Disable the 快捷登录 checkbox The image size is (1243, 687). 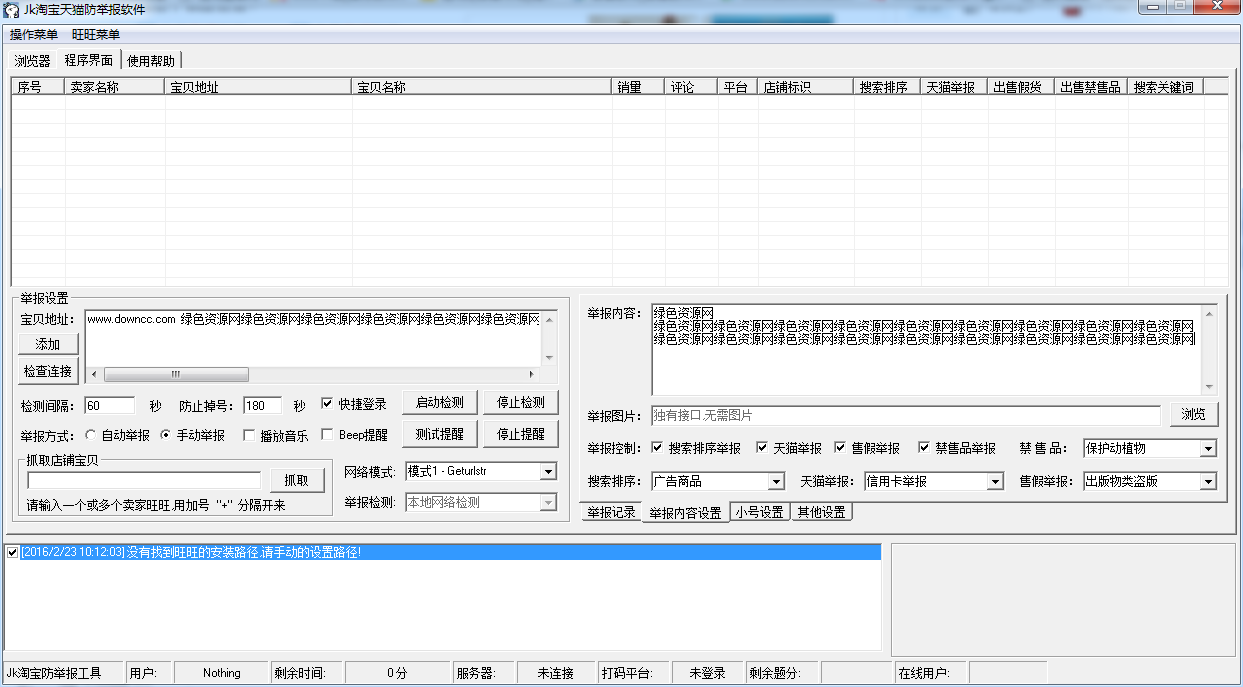tap(327, 404)
